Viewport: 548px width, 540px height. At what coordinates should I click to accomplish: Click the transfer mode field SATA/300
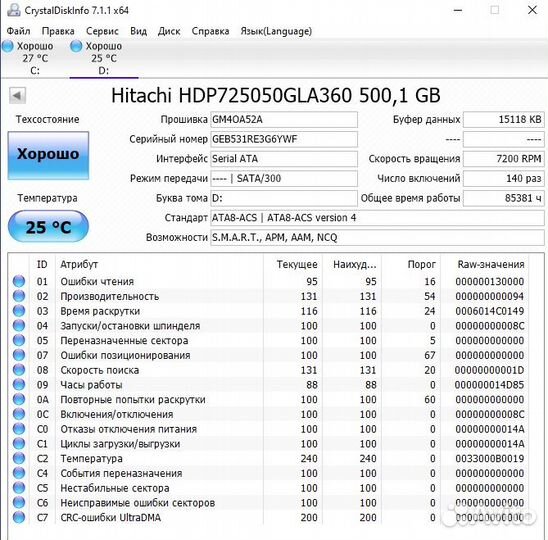[284, 178]
